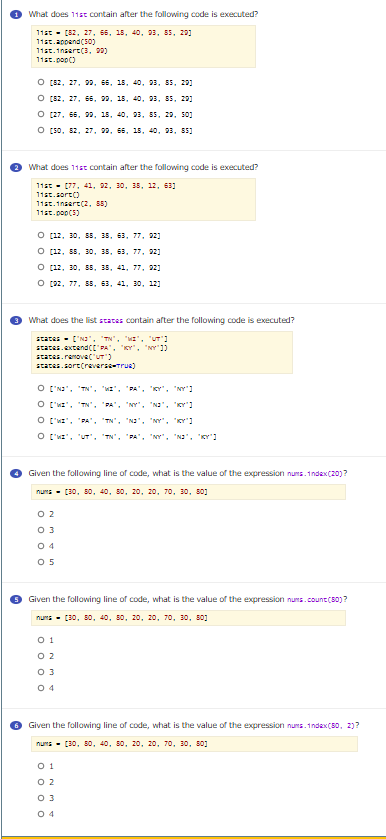This screenshot has width=386, height=839.
Task: Click the question 1 number badge
Action: tap(17, 14)
